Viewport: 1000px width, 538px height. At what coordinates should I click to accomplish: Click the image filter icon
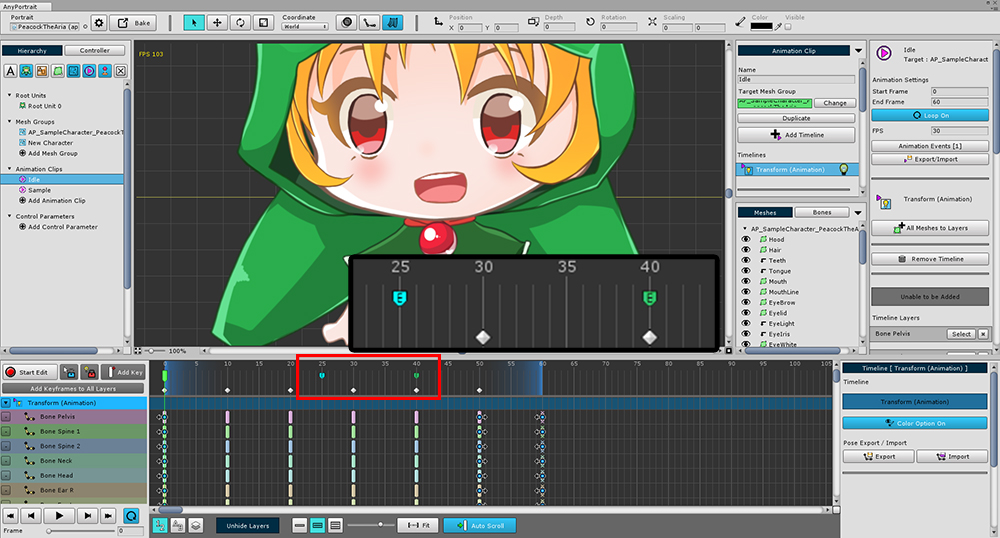click(x=41, y=71)
